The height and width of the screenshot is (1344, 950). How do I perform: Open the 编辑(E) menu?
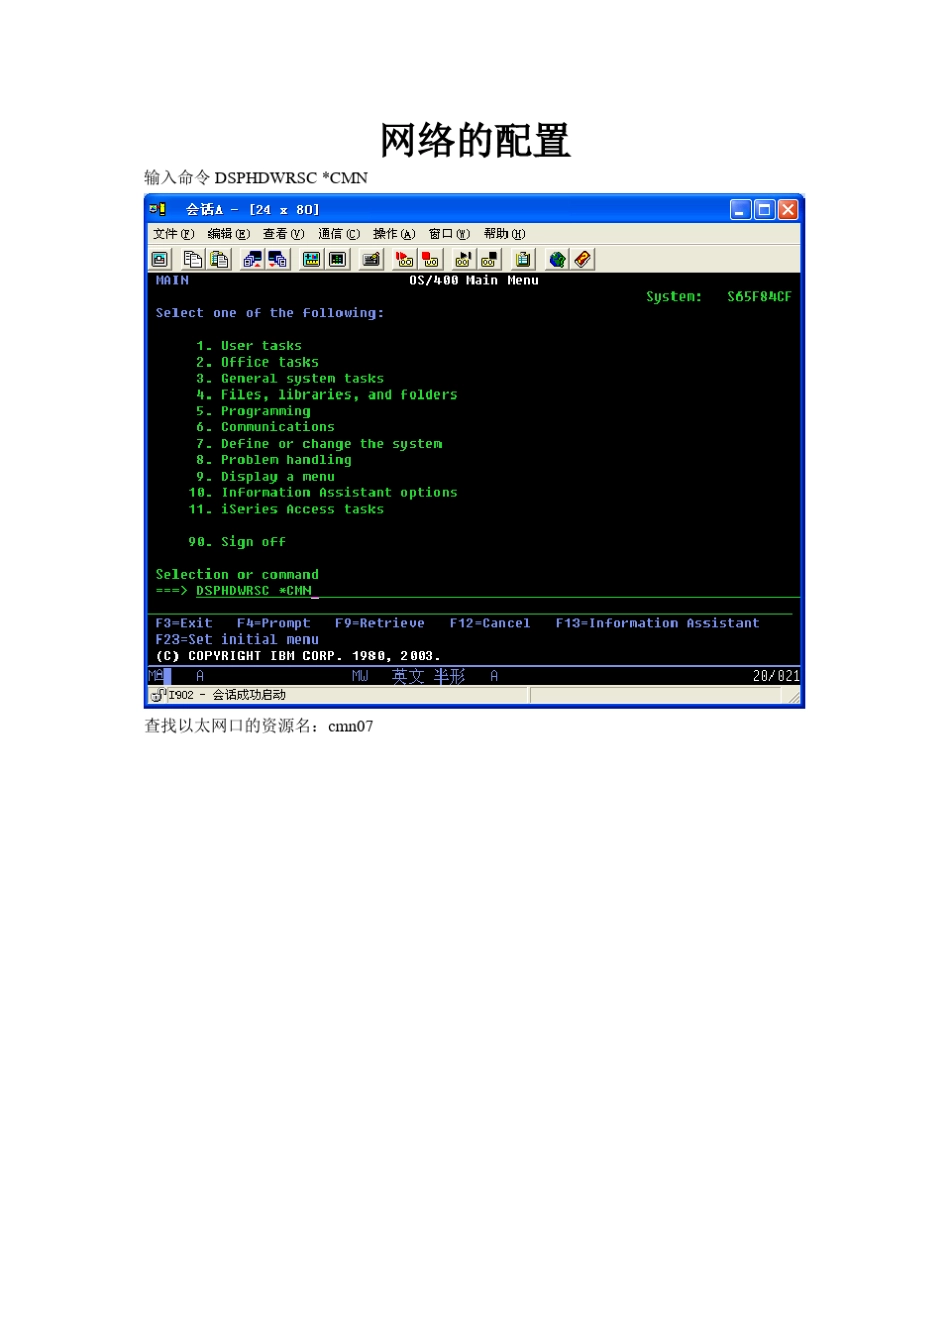229,234
